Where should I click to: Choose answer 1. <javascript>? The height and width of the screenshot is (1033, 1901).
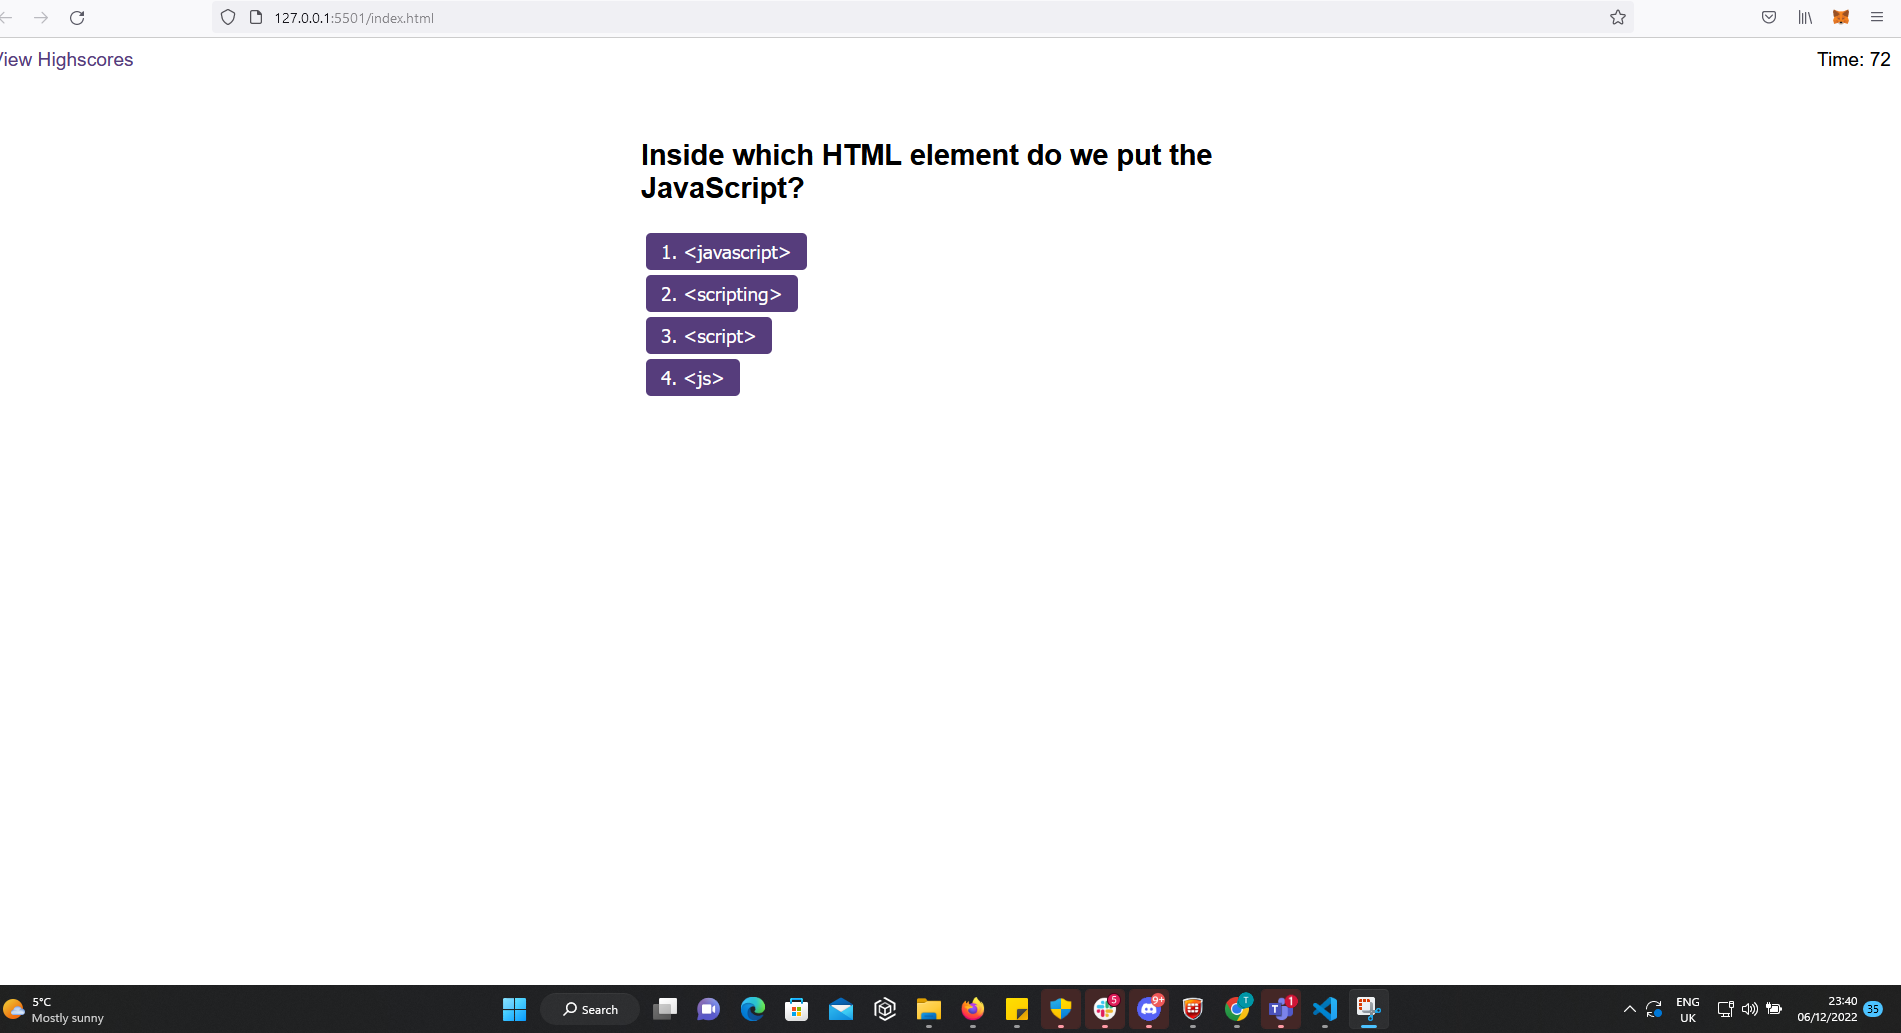726,252
